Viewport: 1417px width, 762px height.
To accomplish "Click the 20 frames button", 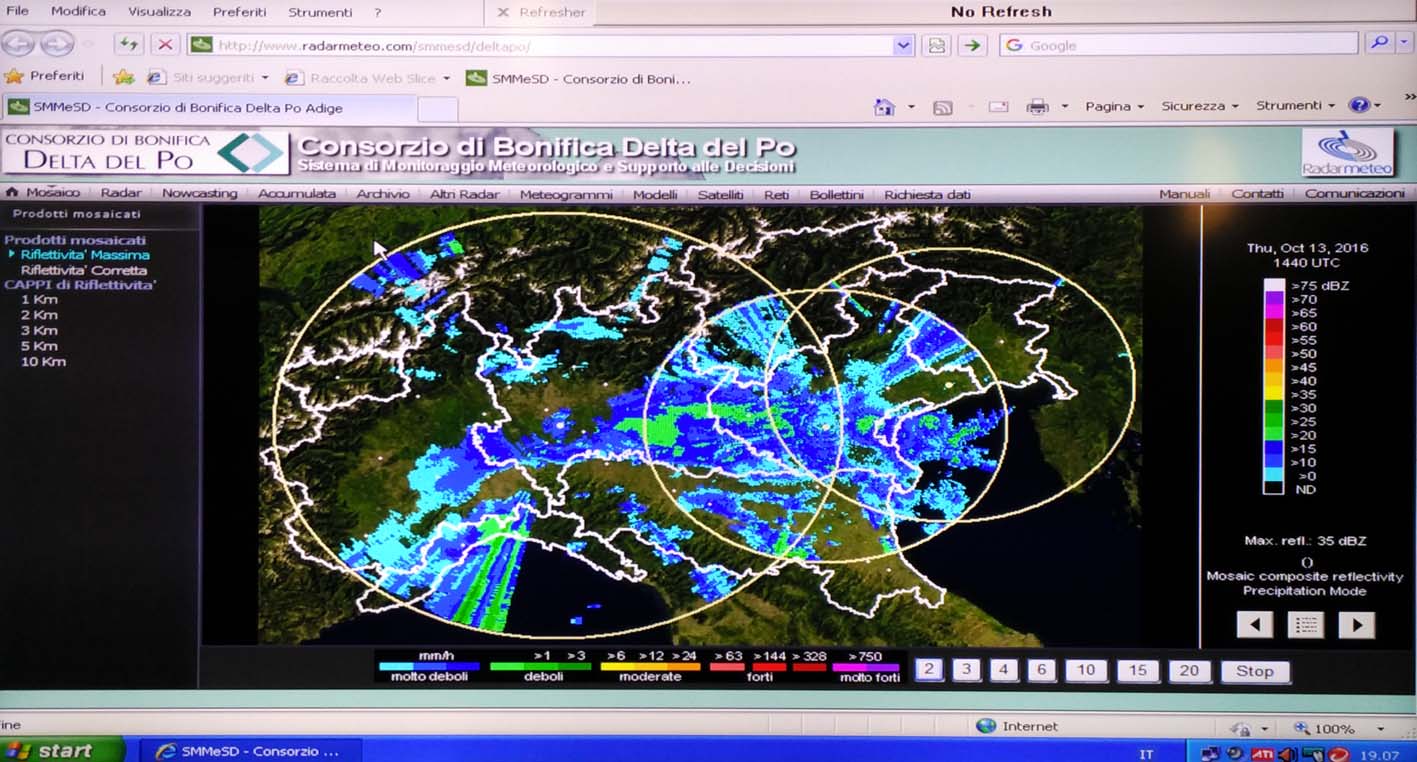I will tap(1189, 670).
